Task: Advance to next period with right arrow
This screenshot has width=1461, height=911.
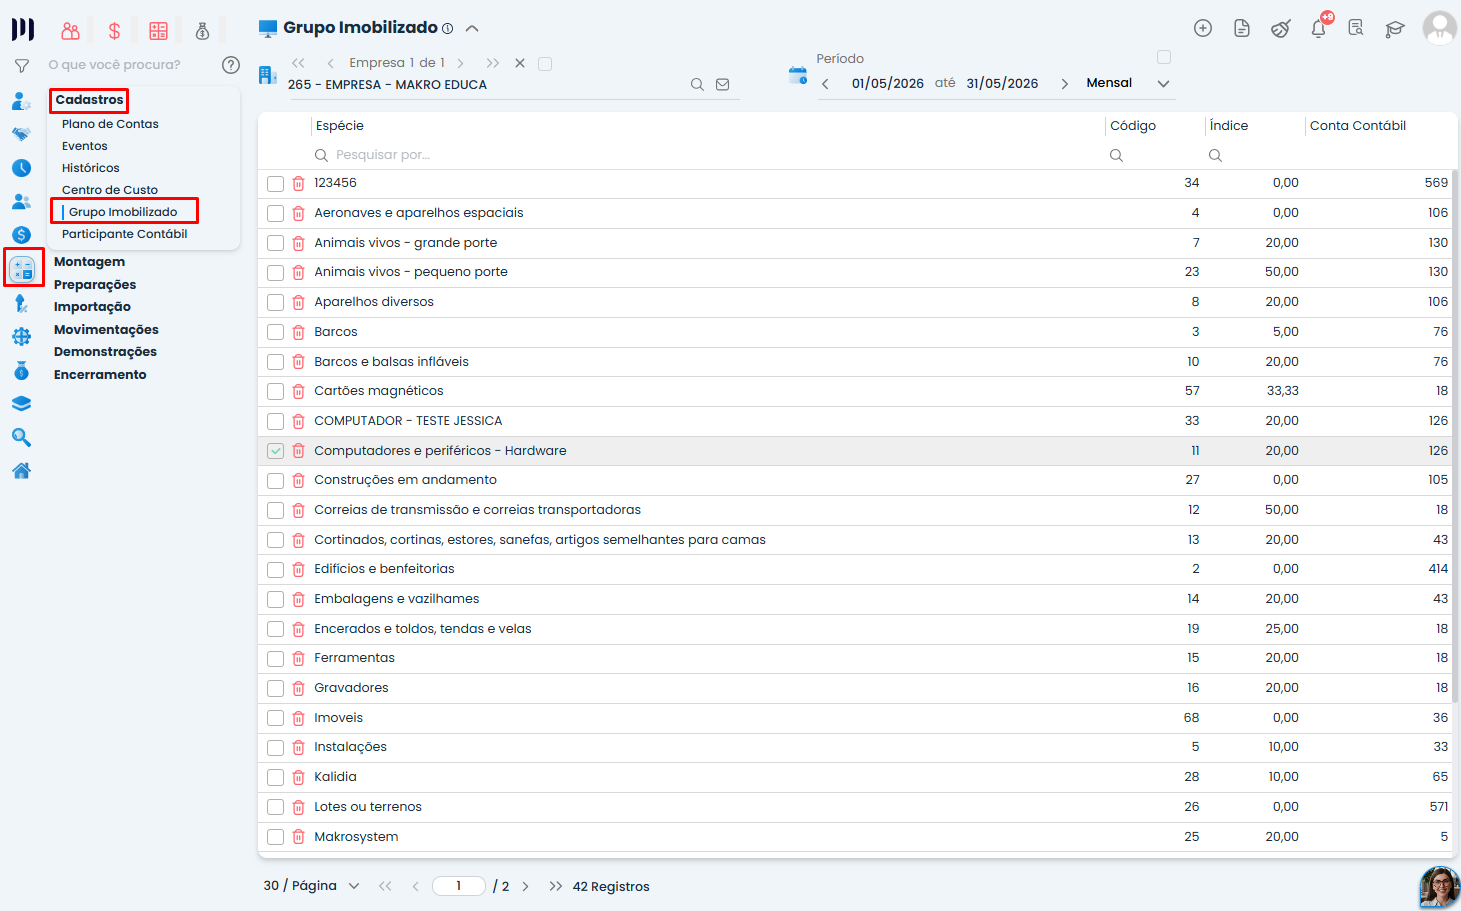Action: click(x=1064, y=84)
